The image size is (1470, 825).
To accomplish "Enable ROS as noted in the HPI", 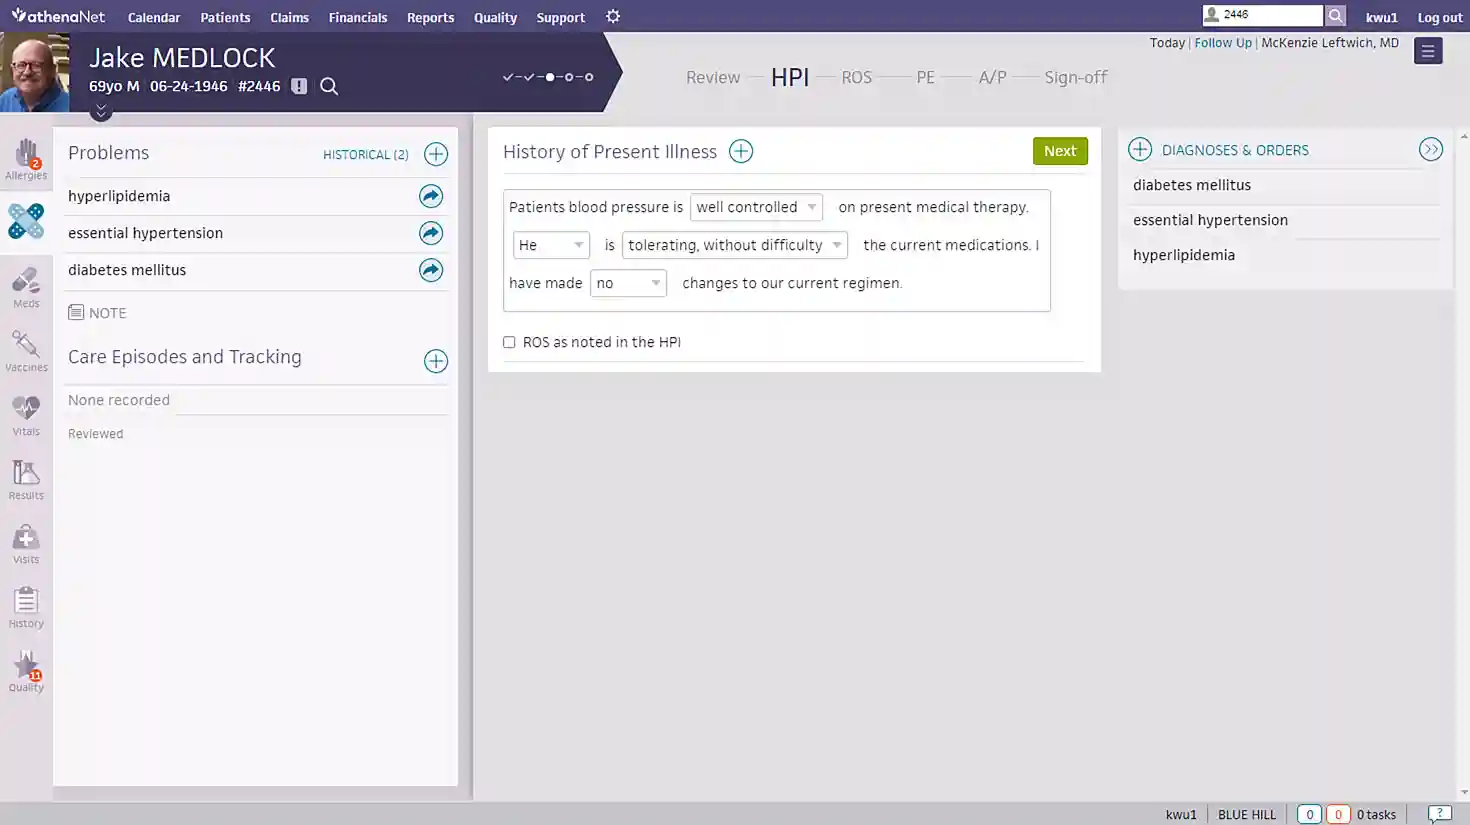I will pos(509,342).
